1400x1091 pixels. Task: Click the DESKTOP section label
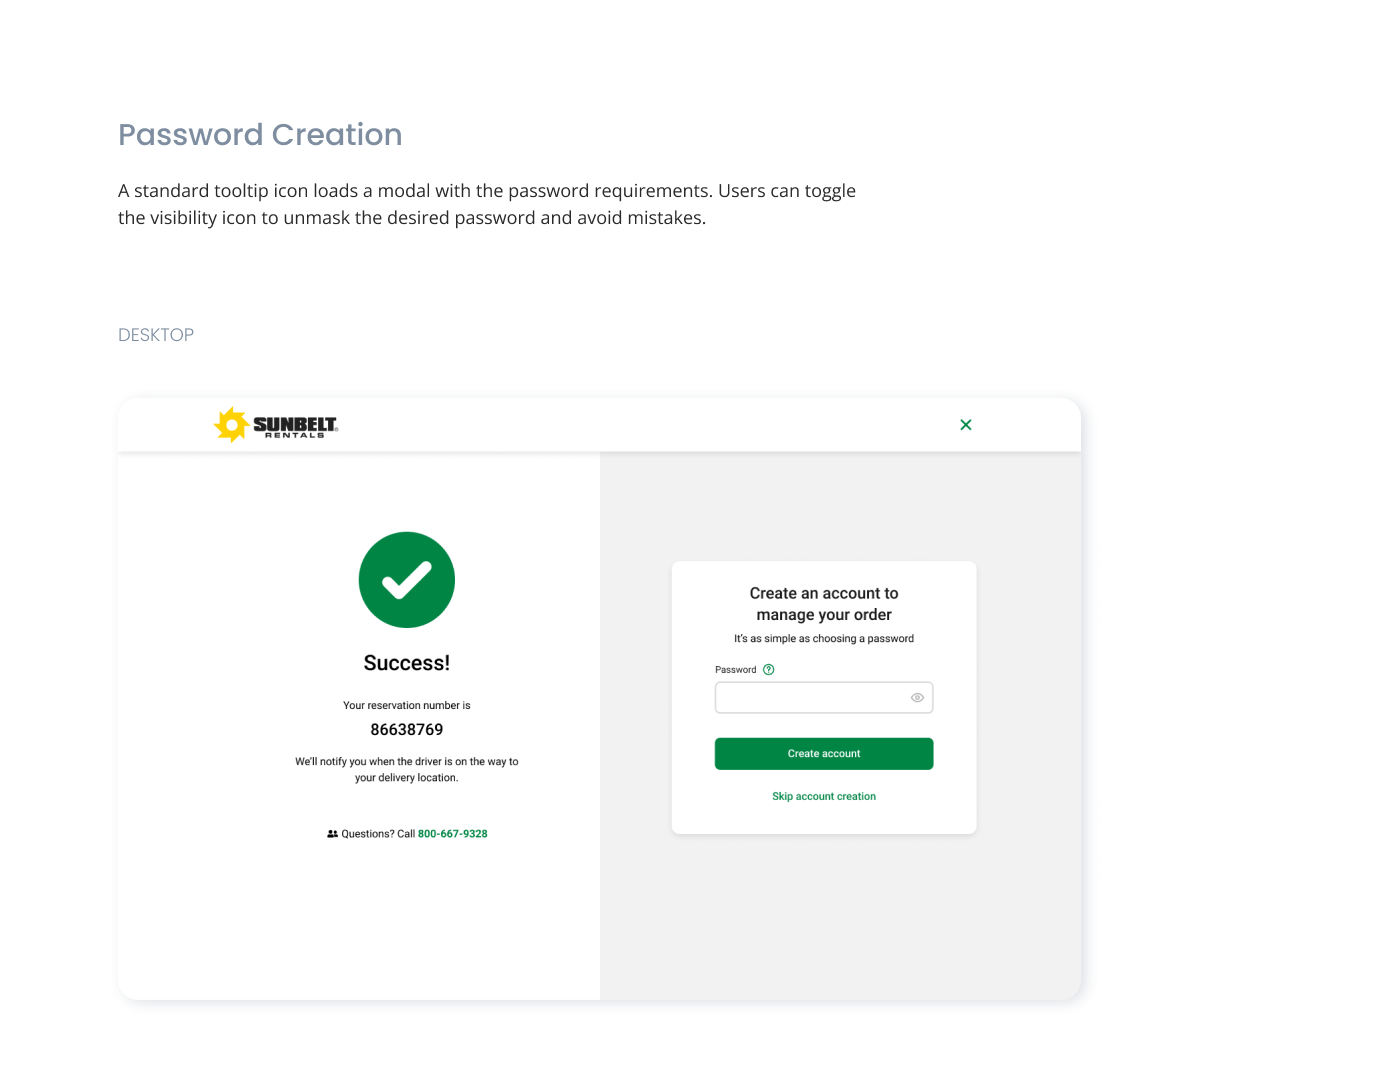pyautogui.click(x=156, y=335)
